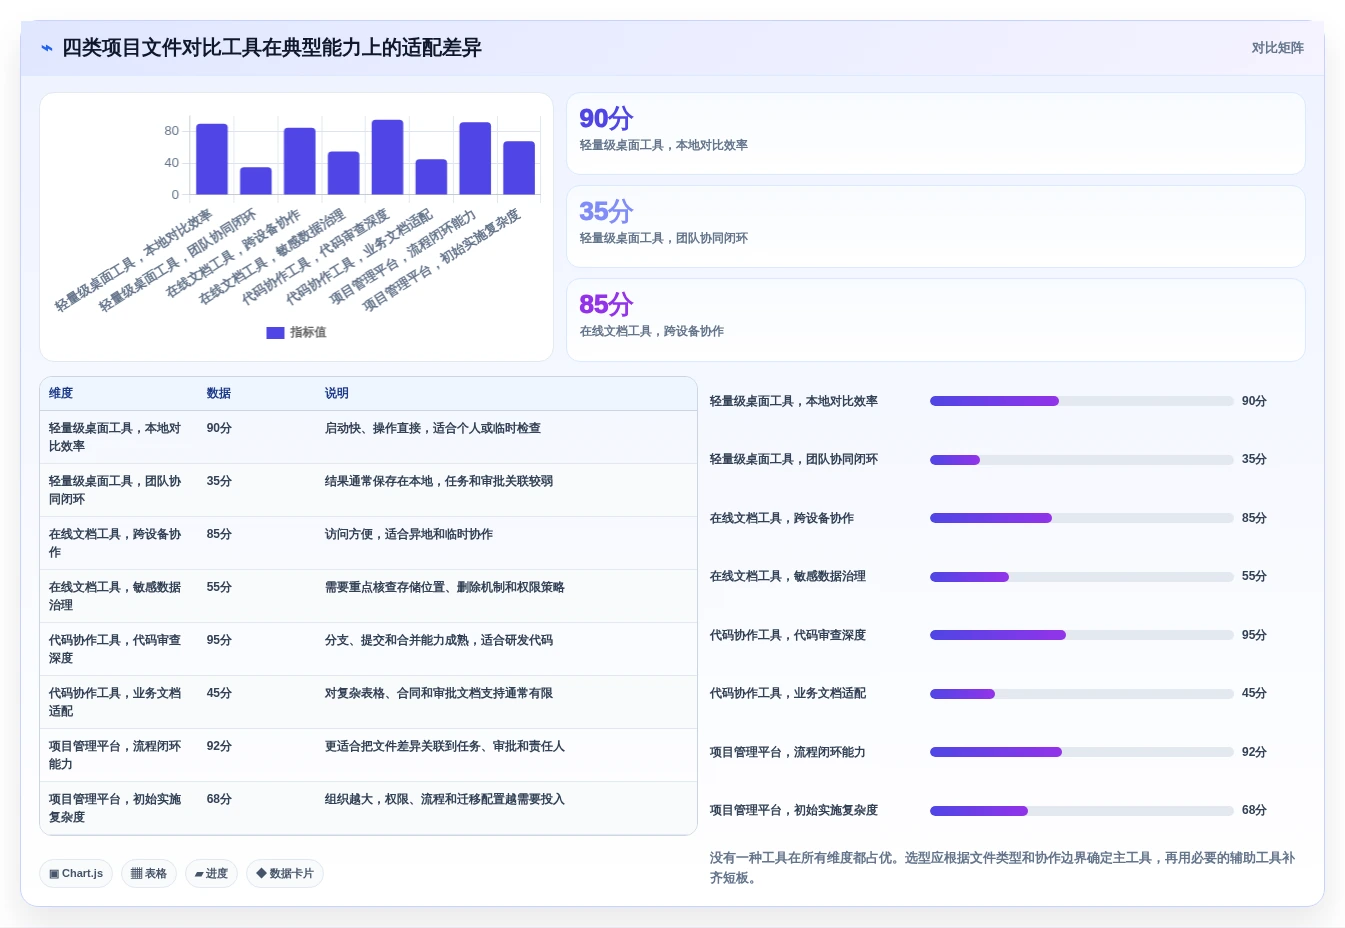
Task: Click the 团队协同闭环 progress bar
Action: coord(1081,460)
